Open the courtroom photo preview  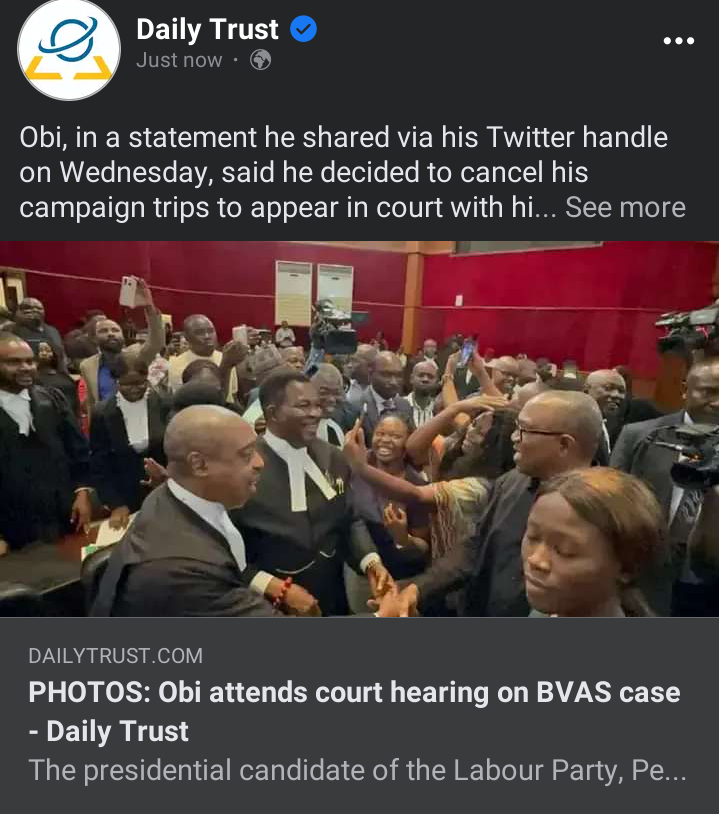(x=359, y=429)
